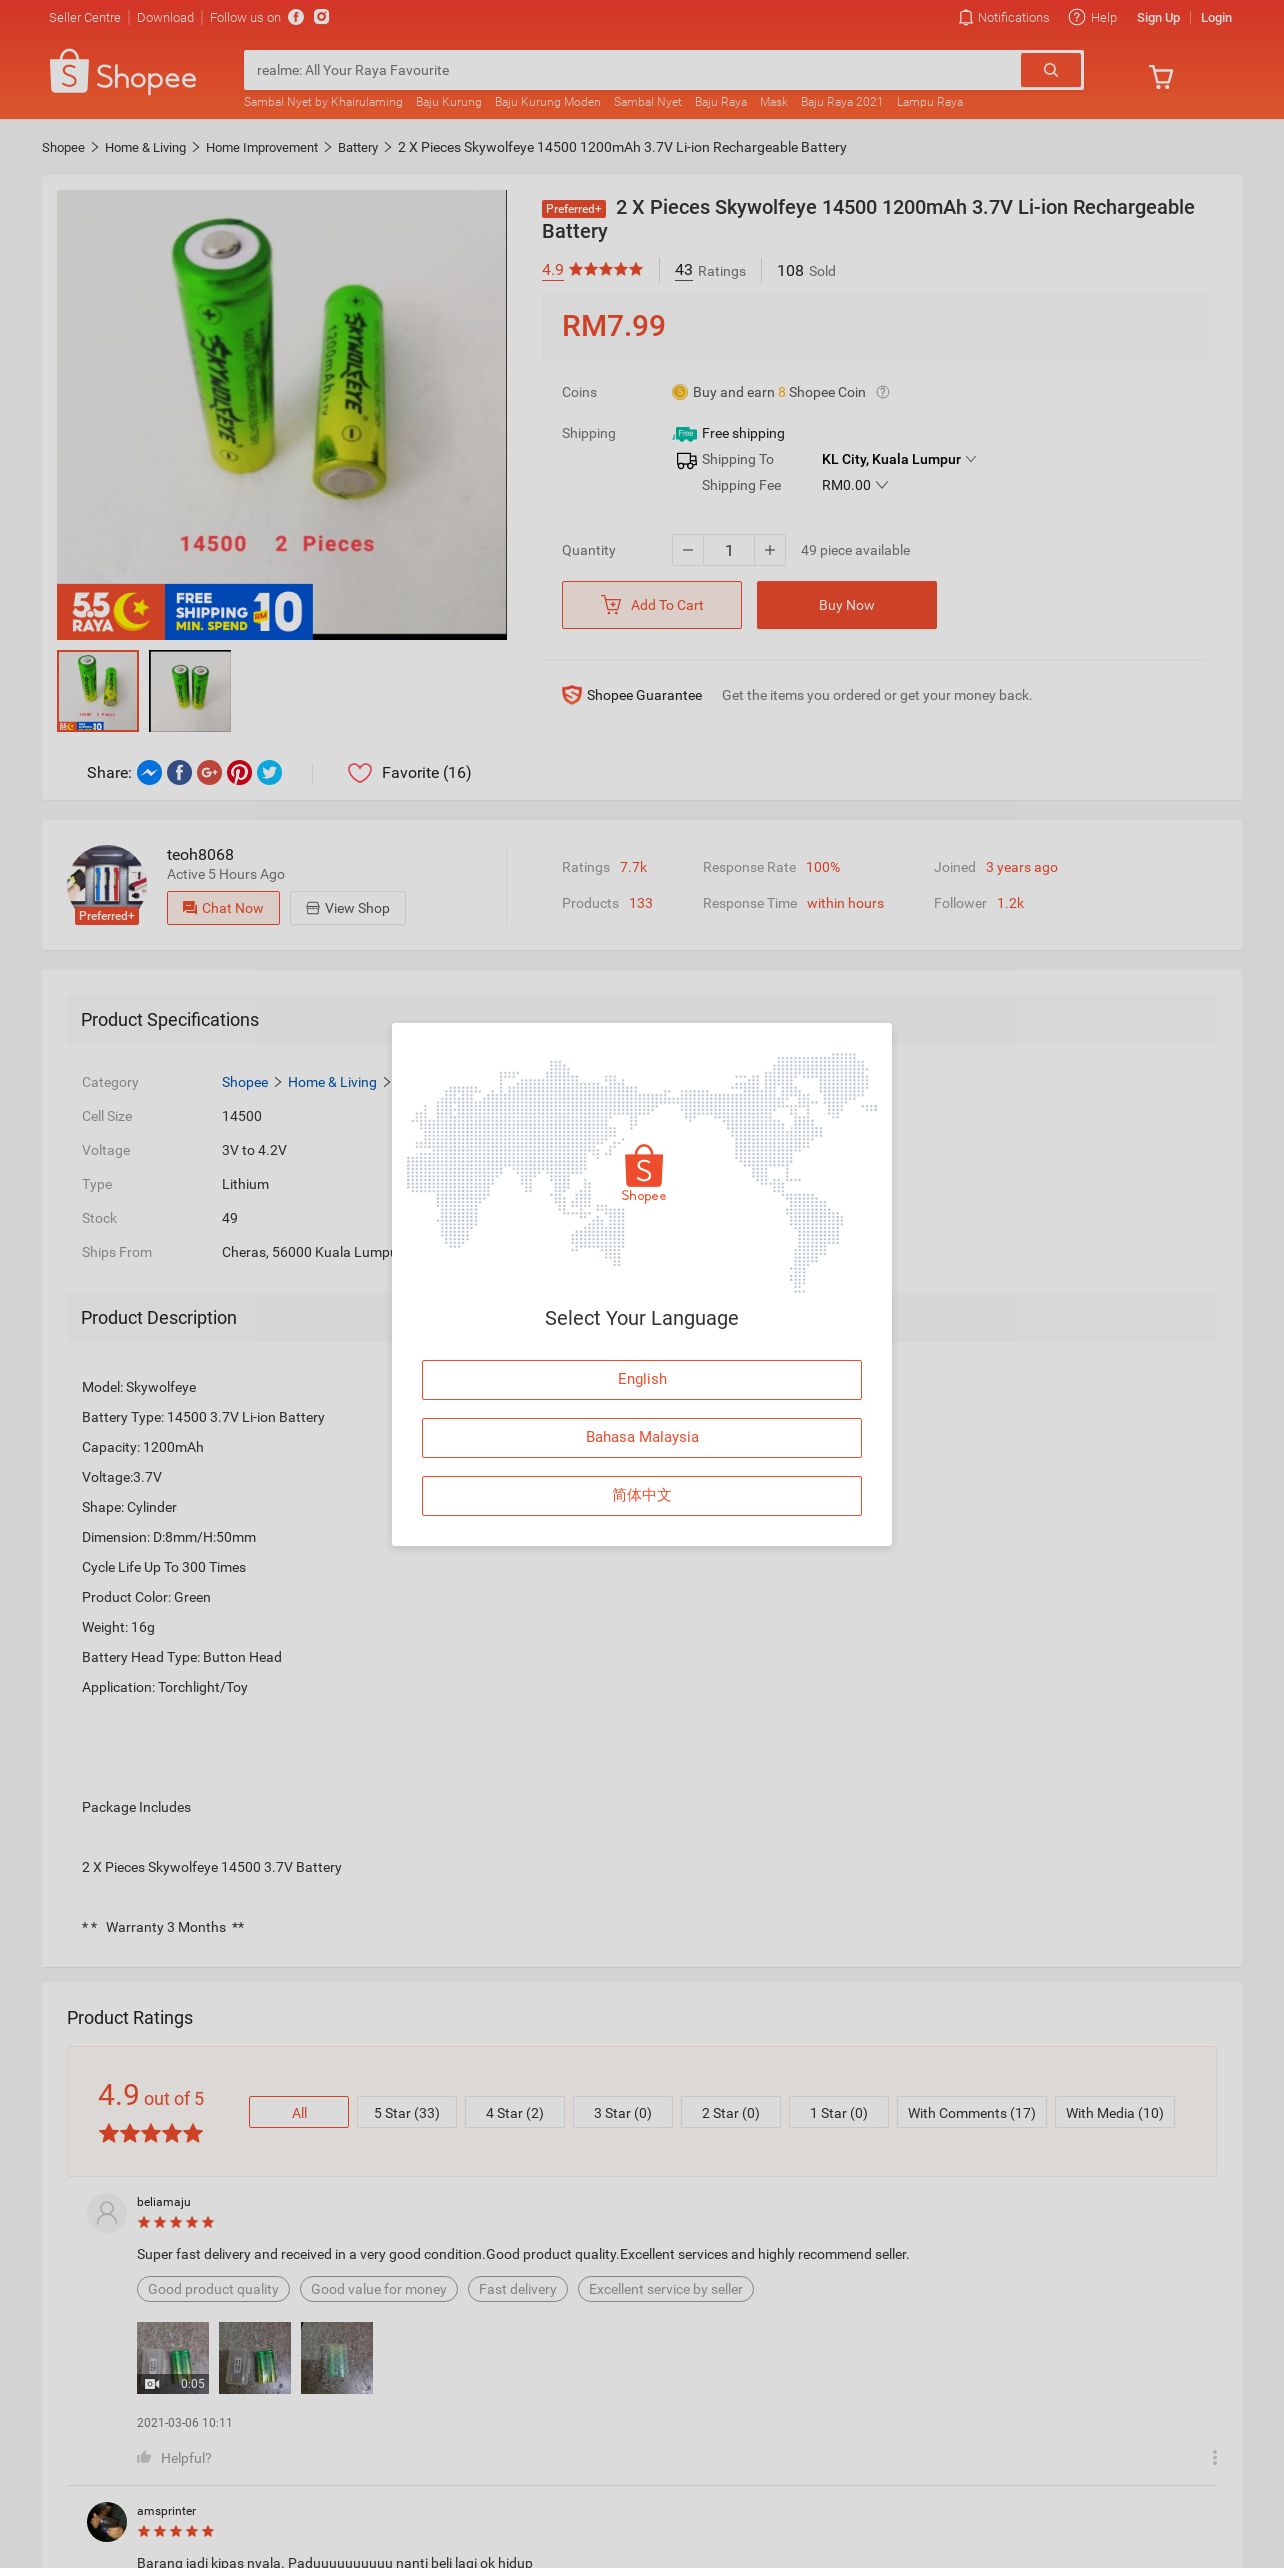Screen dimensions: 1284x2568
Task: Open Instagram icon in top bar
Action: (x=322, y=17)
